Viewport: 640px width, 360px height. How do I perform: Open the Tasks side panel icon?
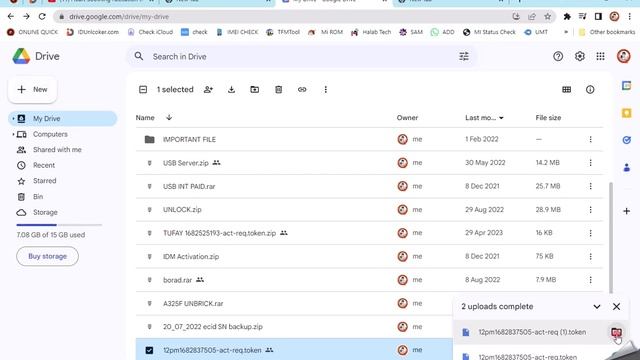(x=627, y=140)
